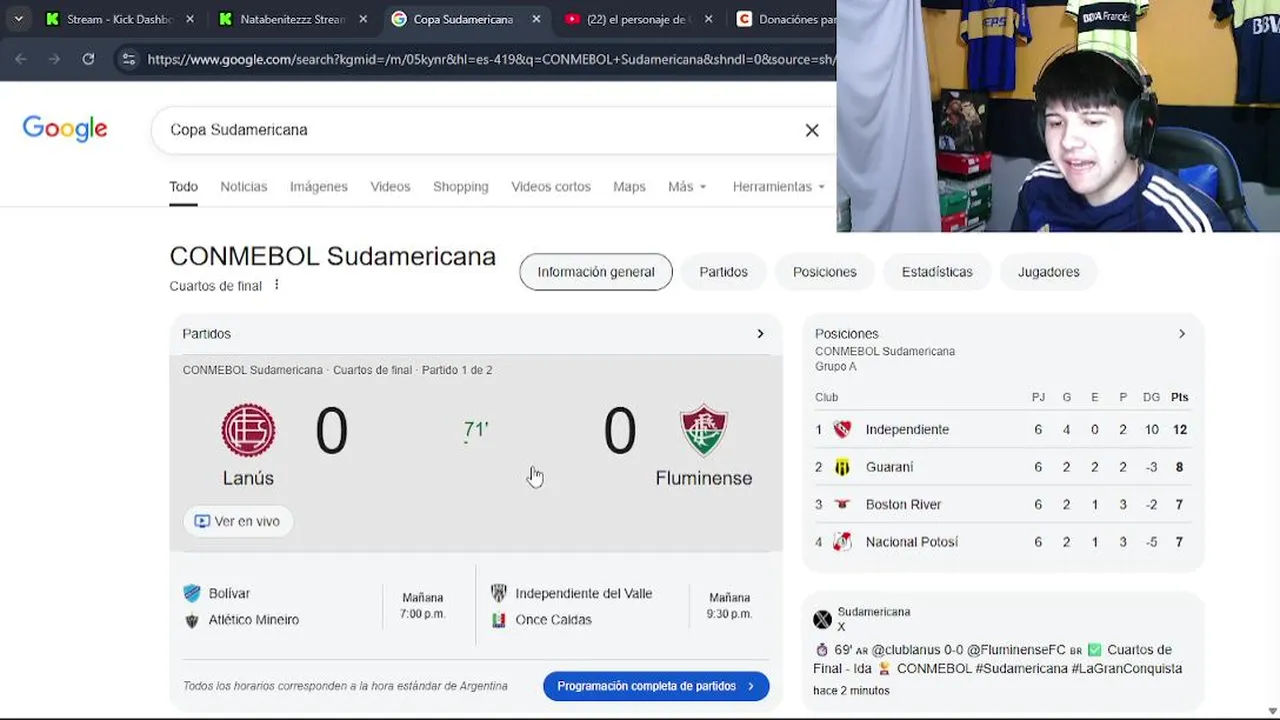The width and height of the screenshot is (1280, 720).
Task: Clear the search box with X icon
Action: click(x=812, y=130)
